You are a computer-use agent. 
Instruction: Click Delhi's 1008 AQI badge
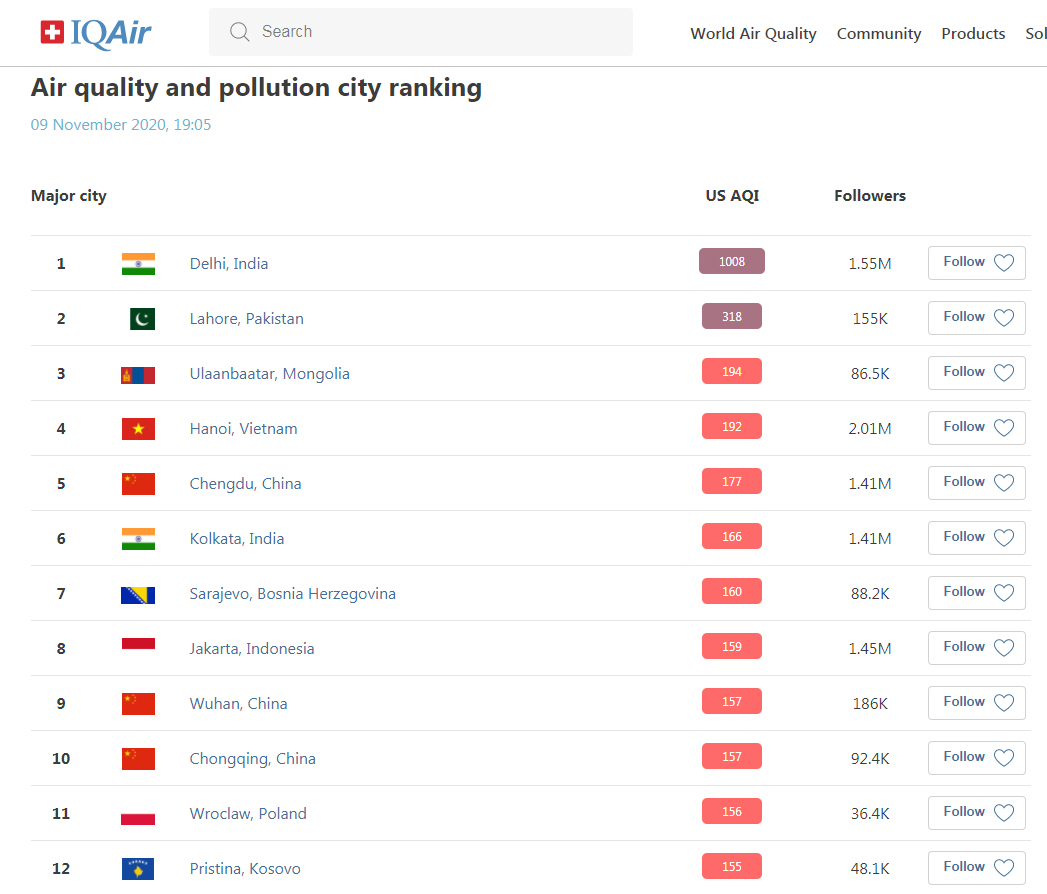coord(732,261)
